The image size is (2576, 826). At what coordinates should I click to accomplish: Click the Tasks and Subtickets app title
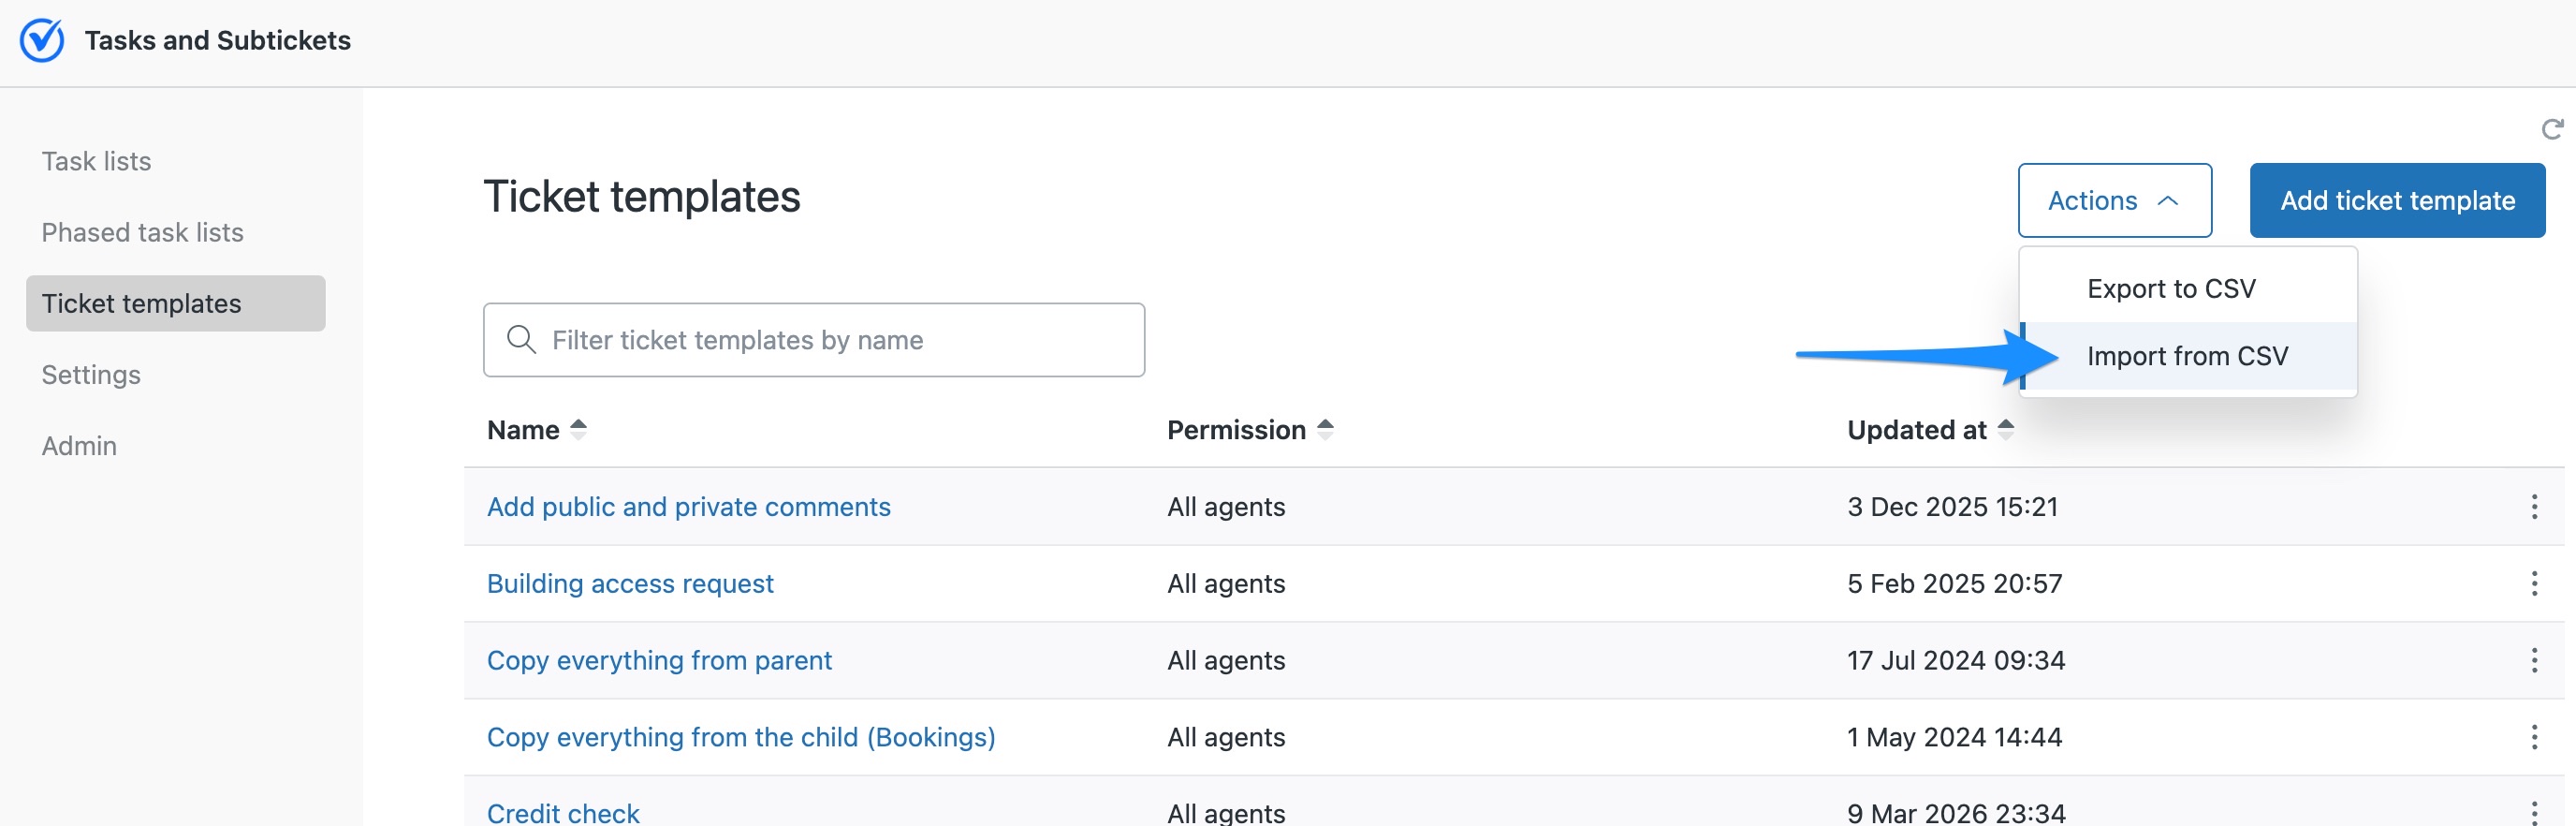point(218,40)
